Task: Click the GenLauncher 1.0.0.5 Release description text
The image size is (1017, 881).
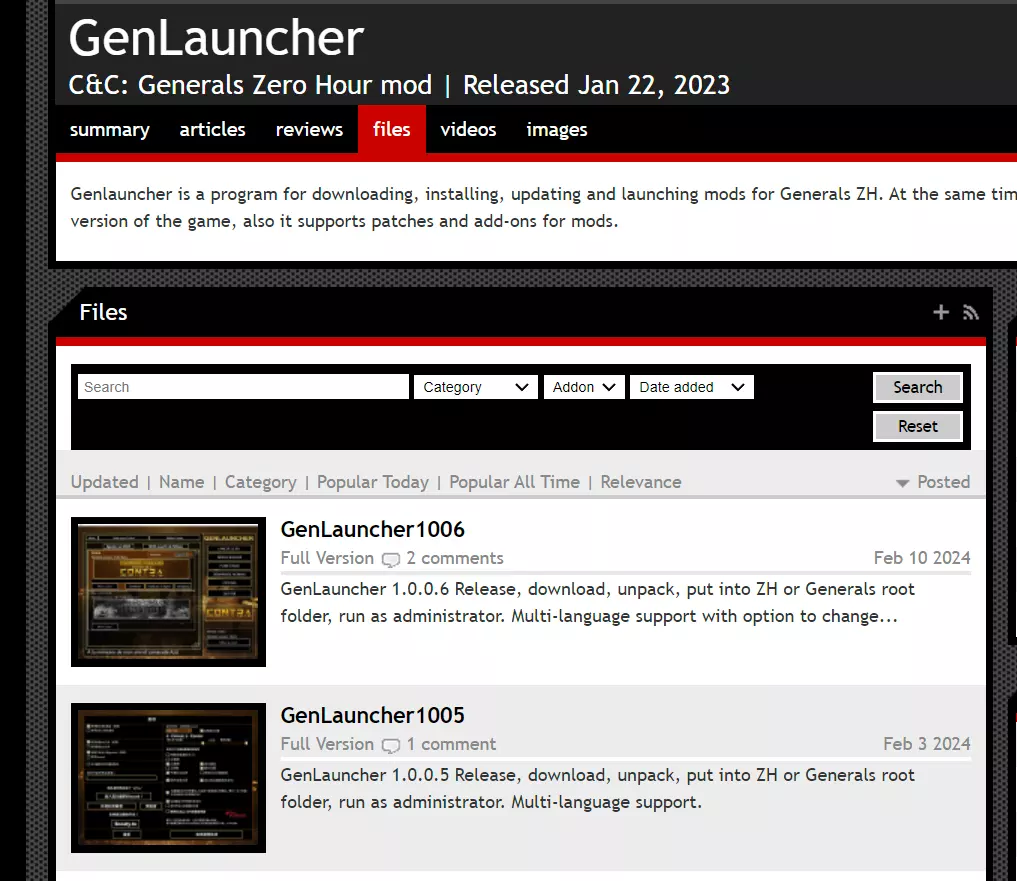Action: (597, 789)
